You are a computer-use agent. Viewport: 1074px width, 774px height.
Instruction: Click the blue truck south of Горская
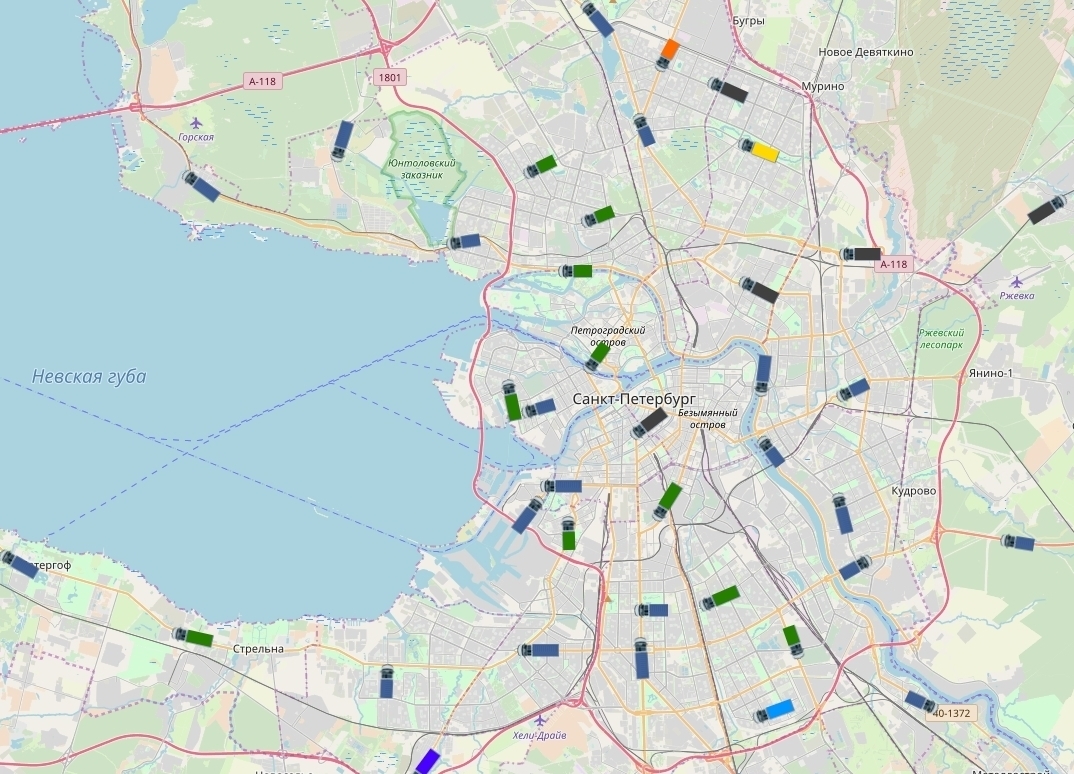tap(202, 186)
